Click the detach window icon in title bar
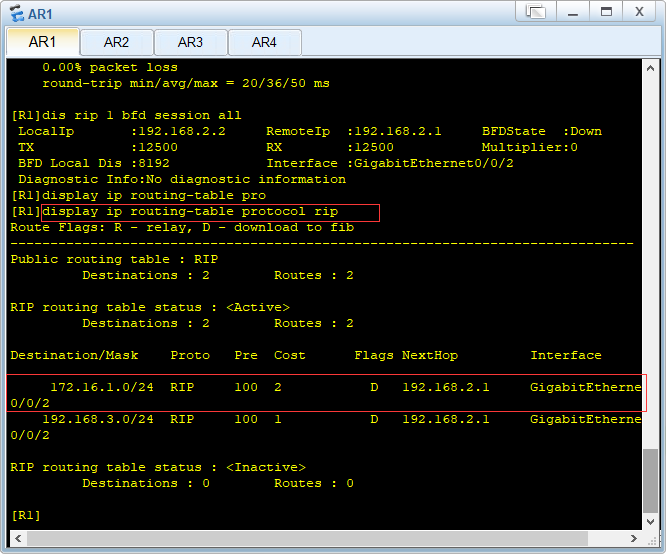Screen dimensions: 666x554 (536, 11)
